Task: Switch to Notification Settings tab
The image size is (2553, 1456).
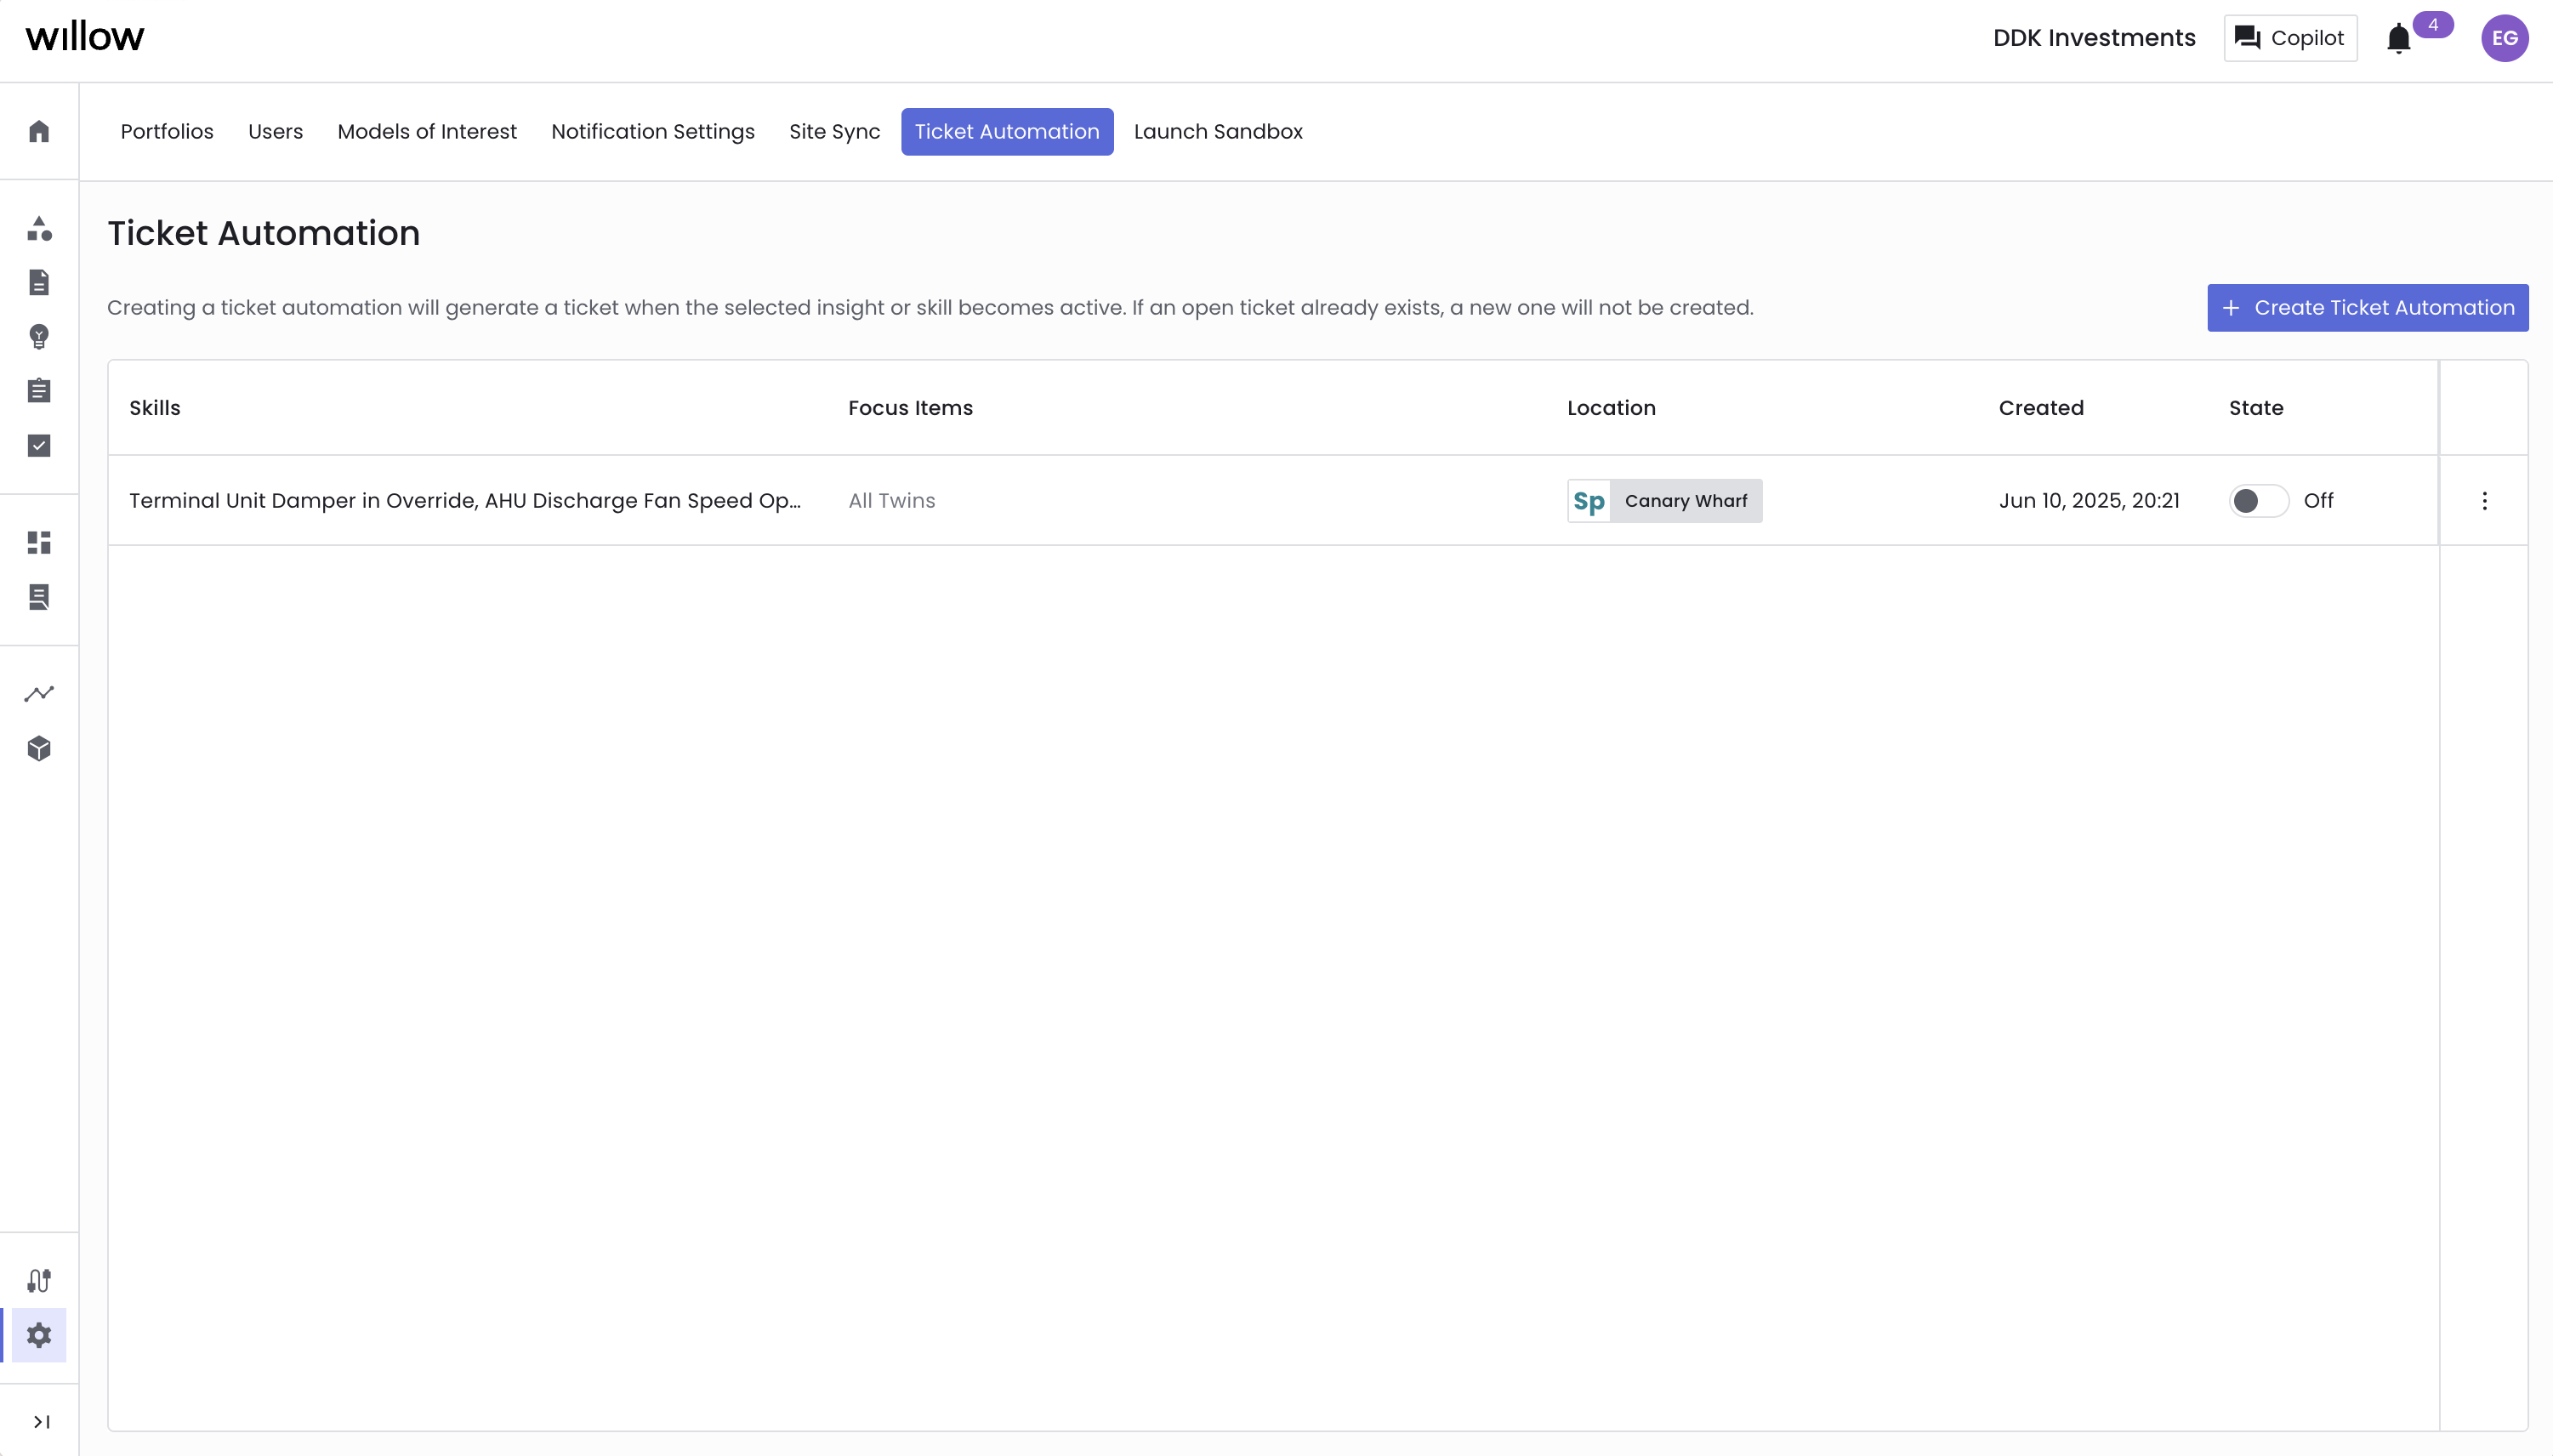Action: [x=653, y=132]
